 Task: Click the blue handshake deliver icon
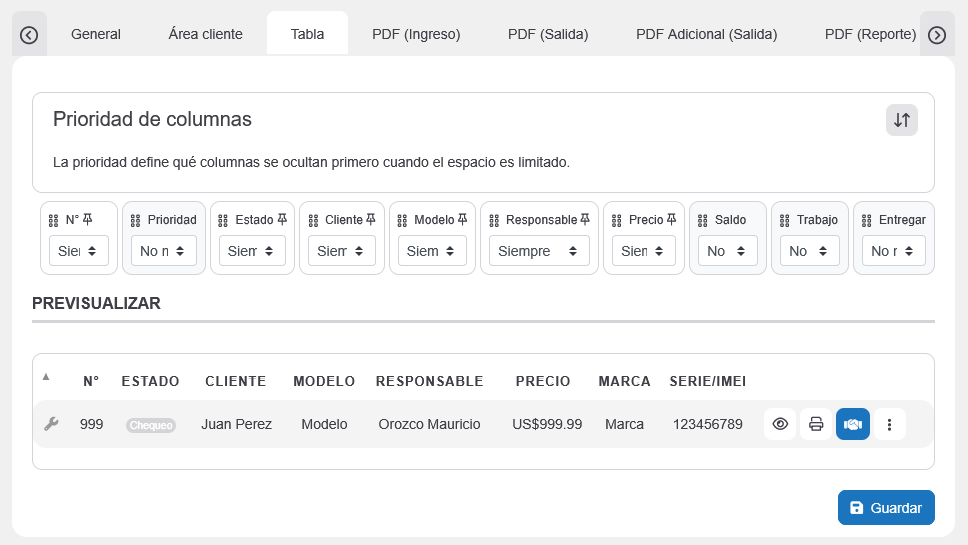pos(852,424)
